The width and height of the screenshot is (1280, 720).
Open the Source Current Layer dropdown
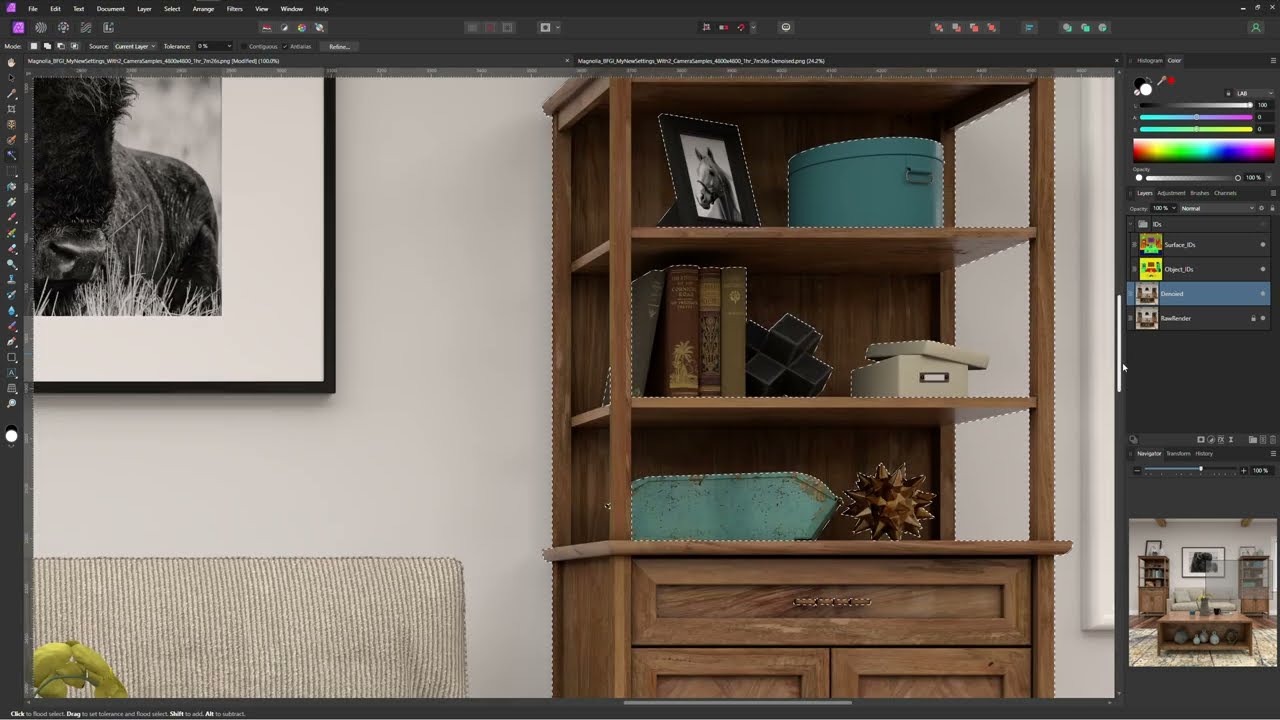point(134,46)
